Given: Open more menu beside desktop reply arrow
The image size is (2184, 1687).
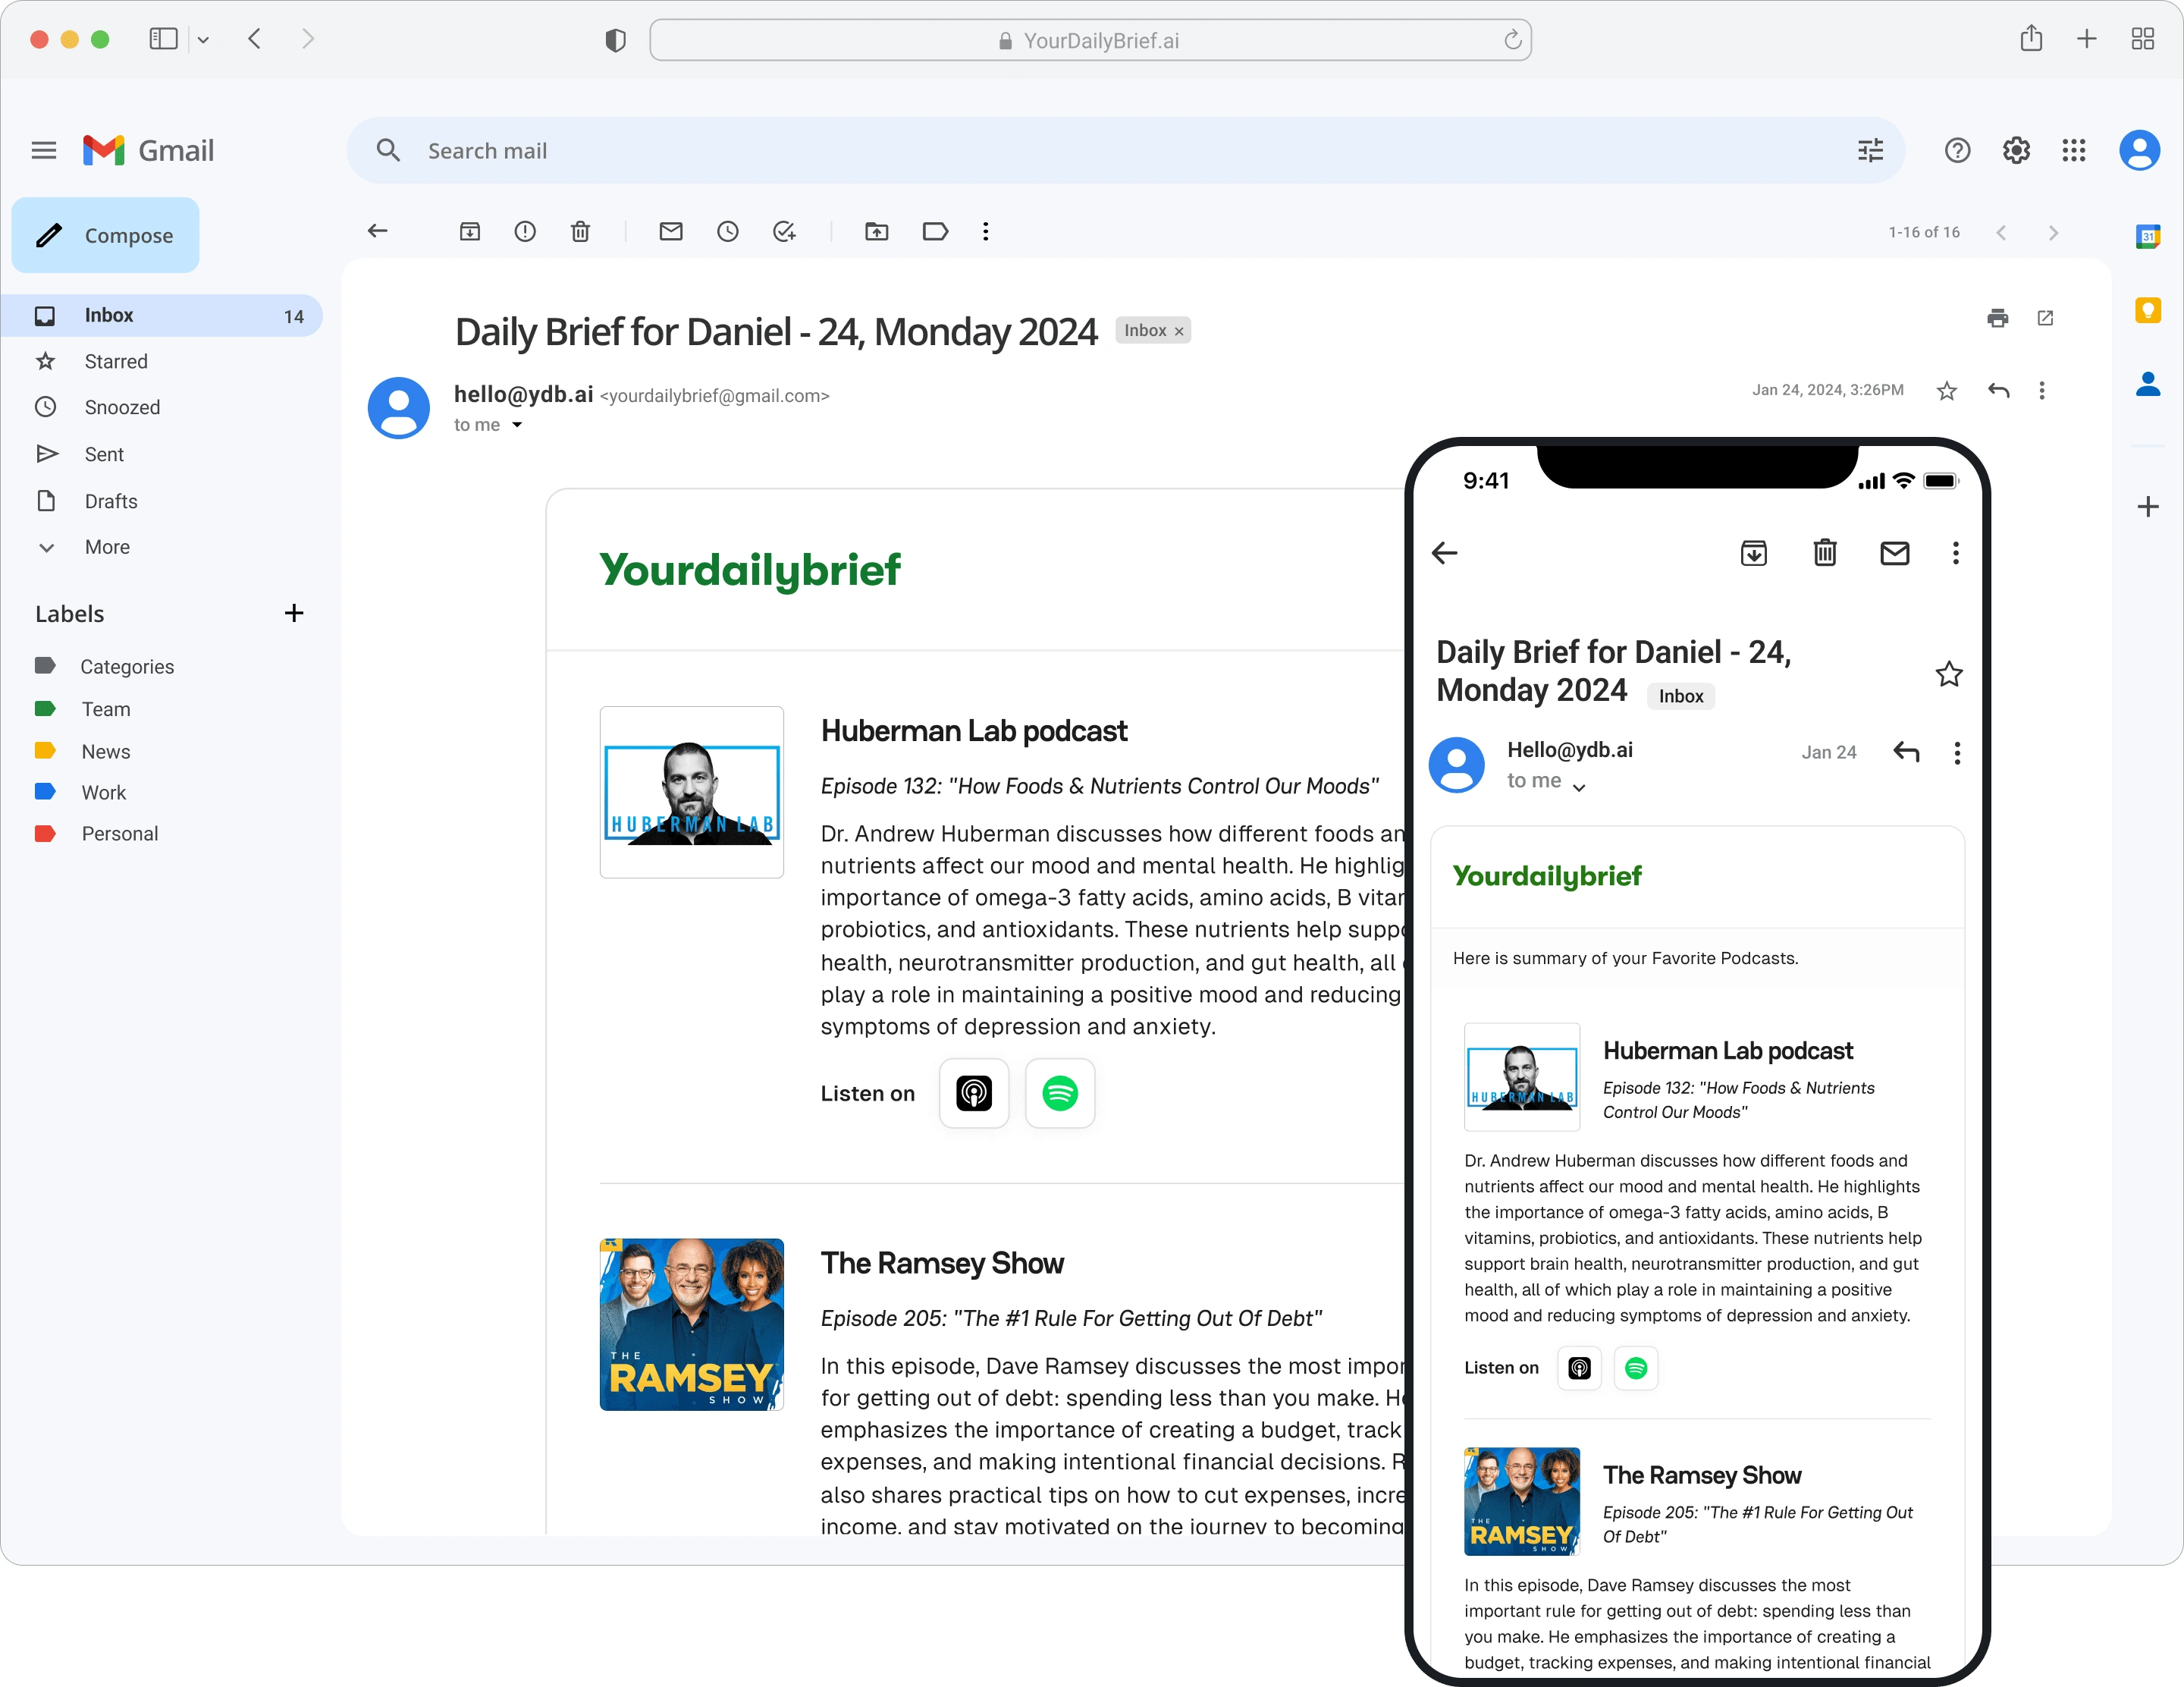Looking at the screenshot, I should click(x=2042, y=390).
